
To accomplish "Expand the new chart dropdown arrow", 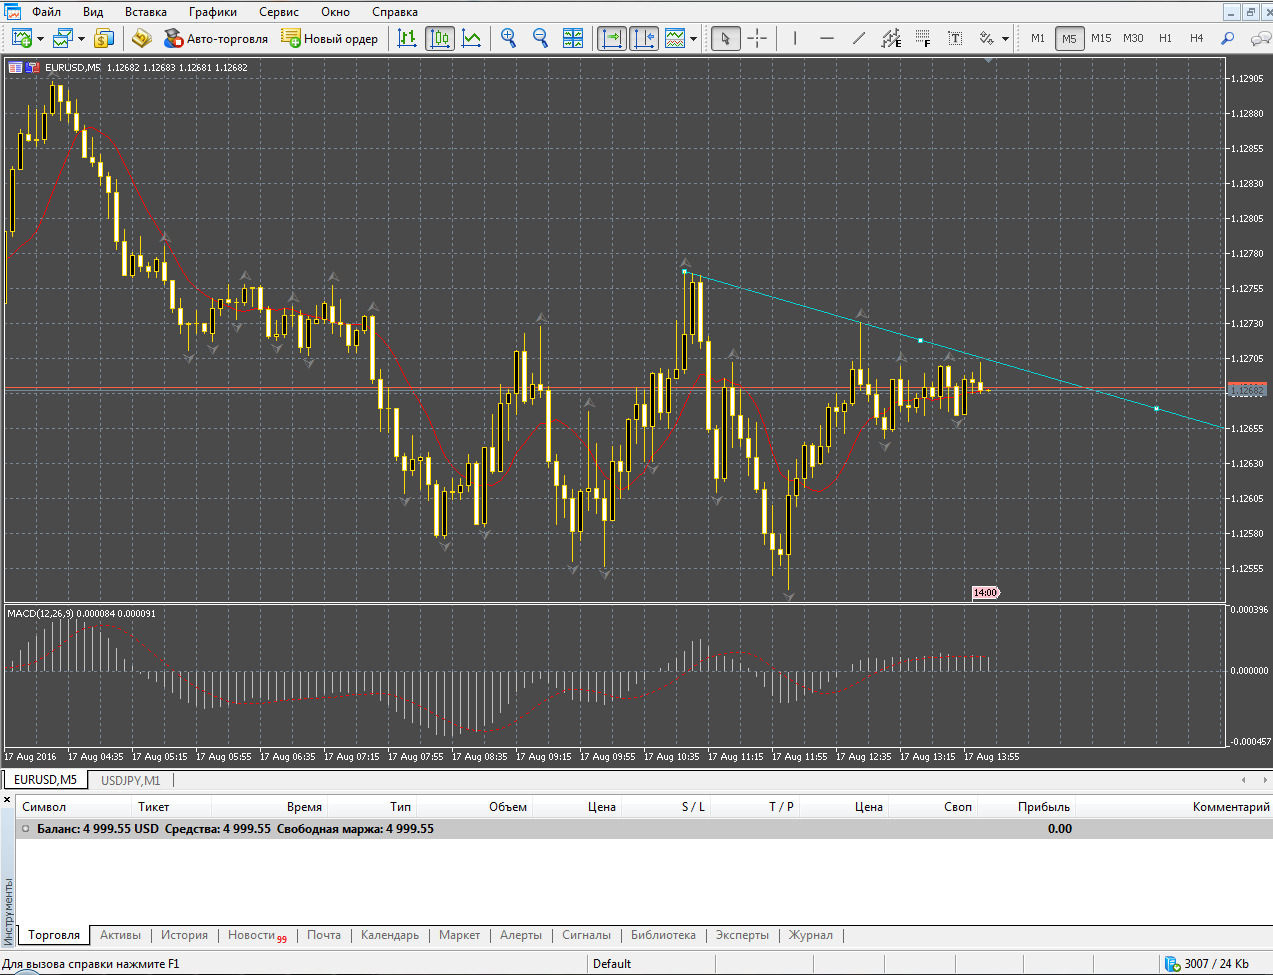I will pos(40,39).
